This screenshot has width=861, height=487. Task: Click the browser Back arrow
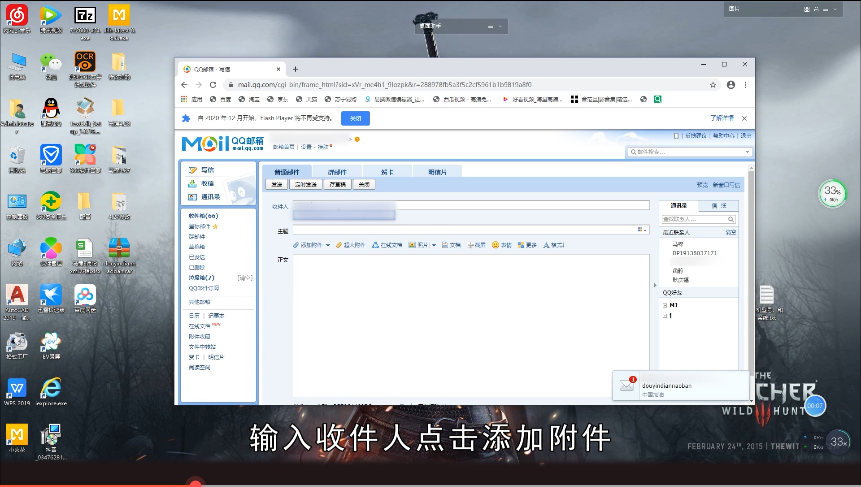click(184, 85)
